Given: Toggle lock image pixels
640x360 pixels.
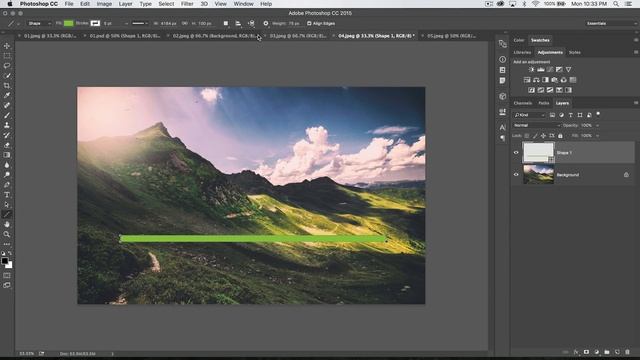Looking at the screenshot, I should pos(535,136).
